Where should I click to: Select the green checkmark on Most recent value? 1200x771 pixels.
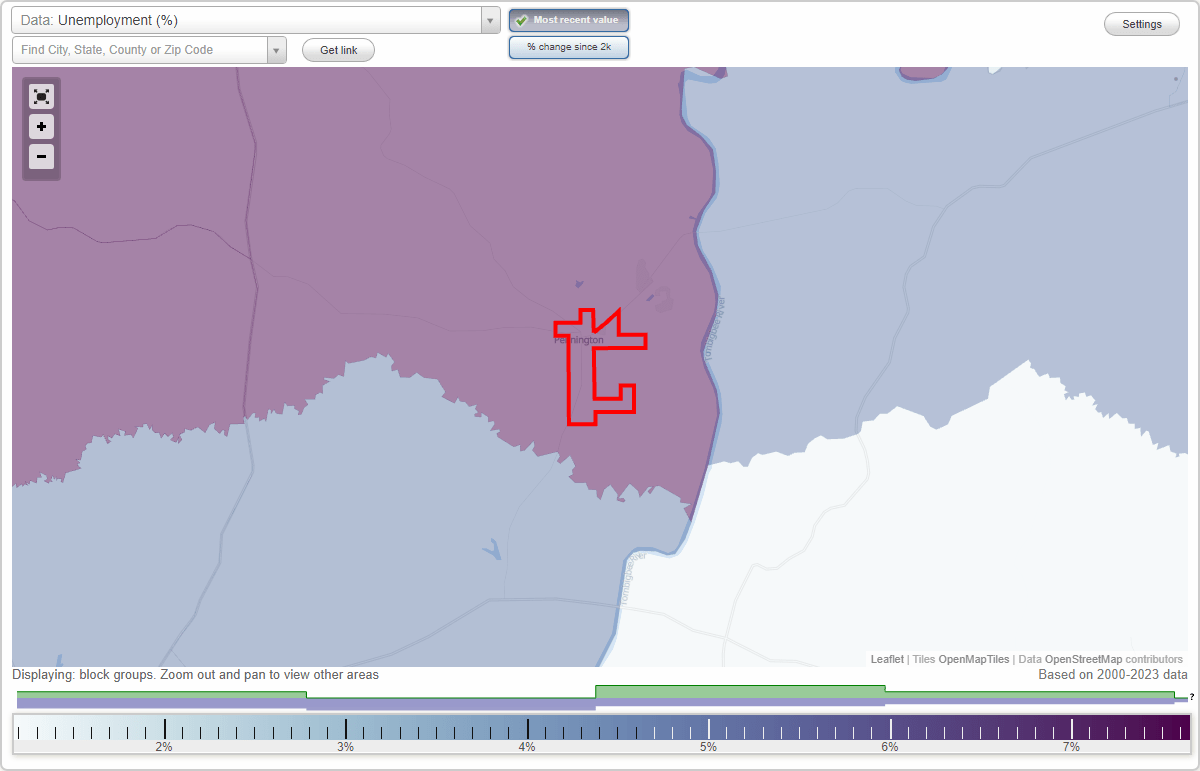click(x=519, y=20)
